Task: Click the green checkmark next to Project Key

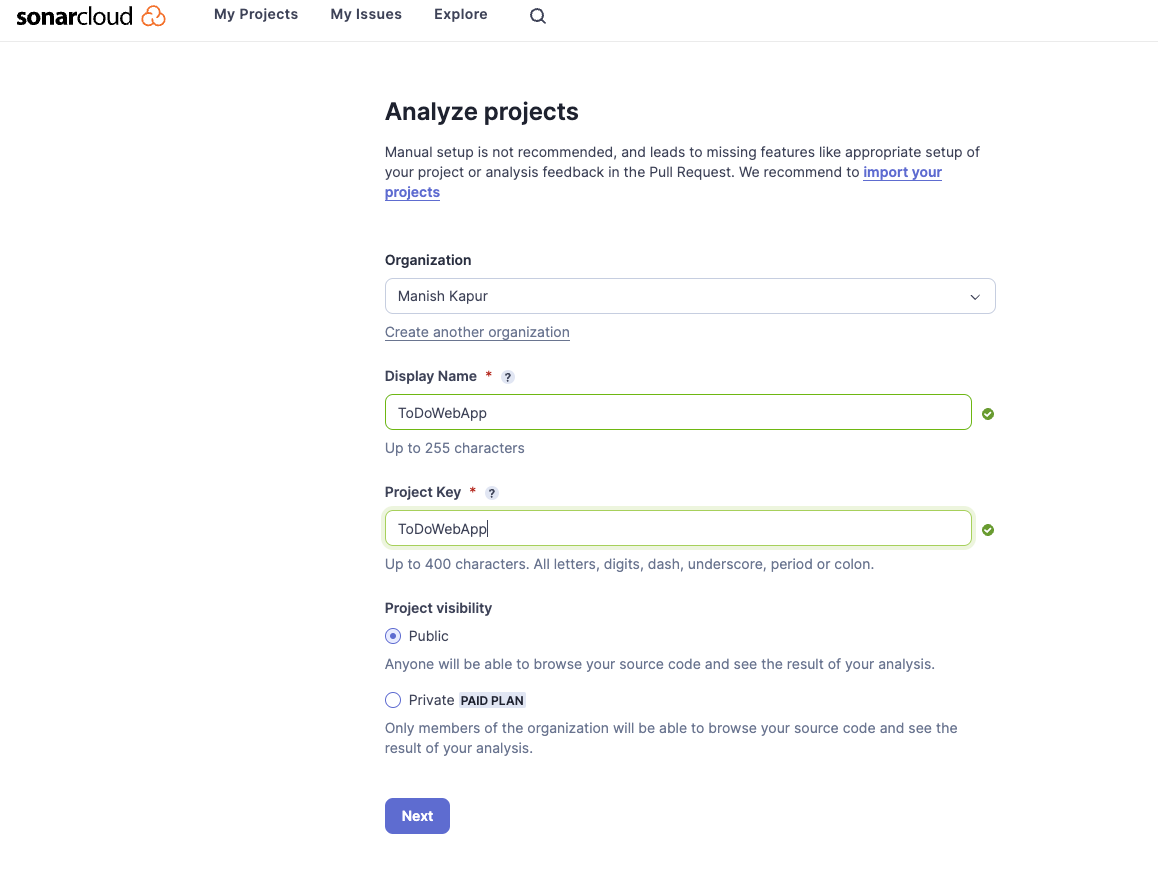Action: click(x=988, y=530)
